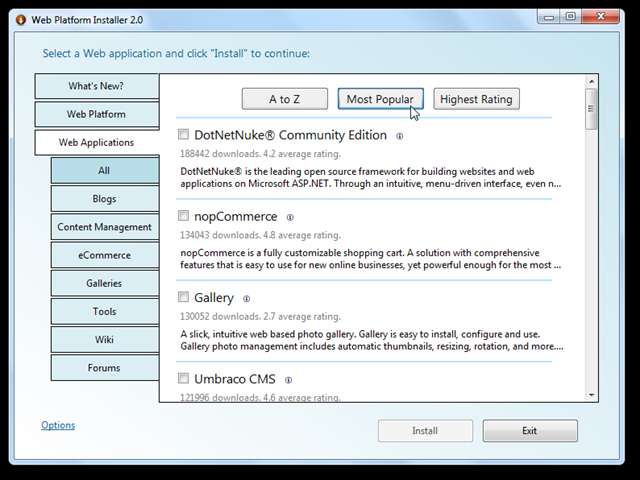Click "130052 downloads. 2.7 average rating." text
The image size is (640, 480).
click(260, 316)
